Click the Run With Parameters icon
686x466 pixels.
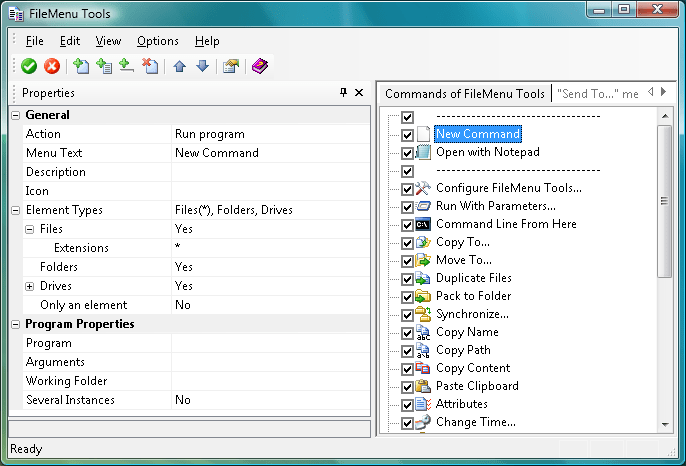coord(423,206)
